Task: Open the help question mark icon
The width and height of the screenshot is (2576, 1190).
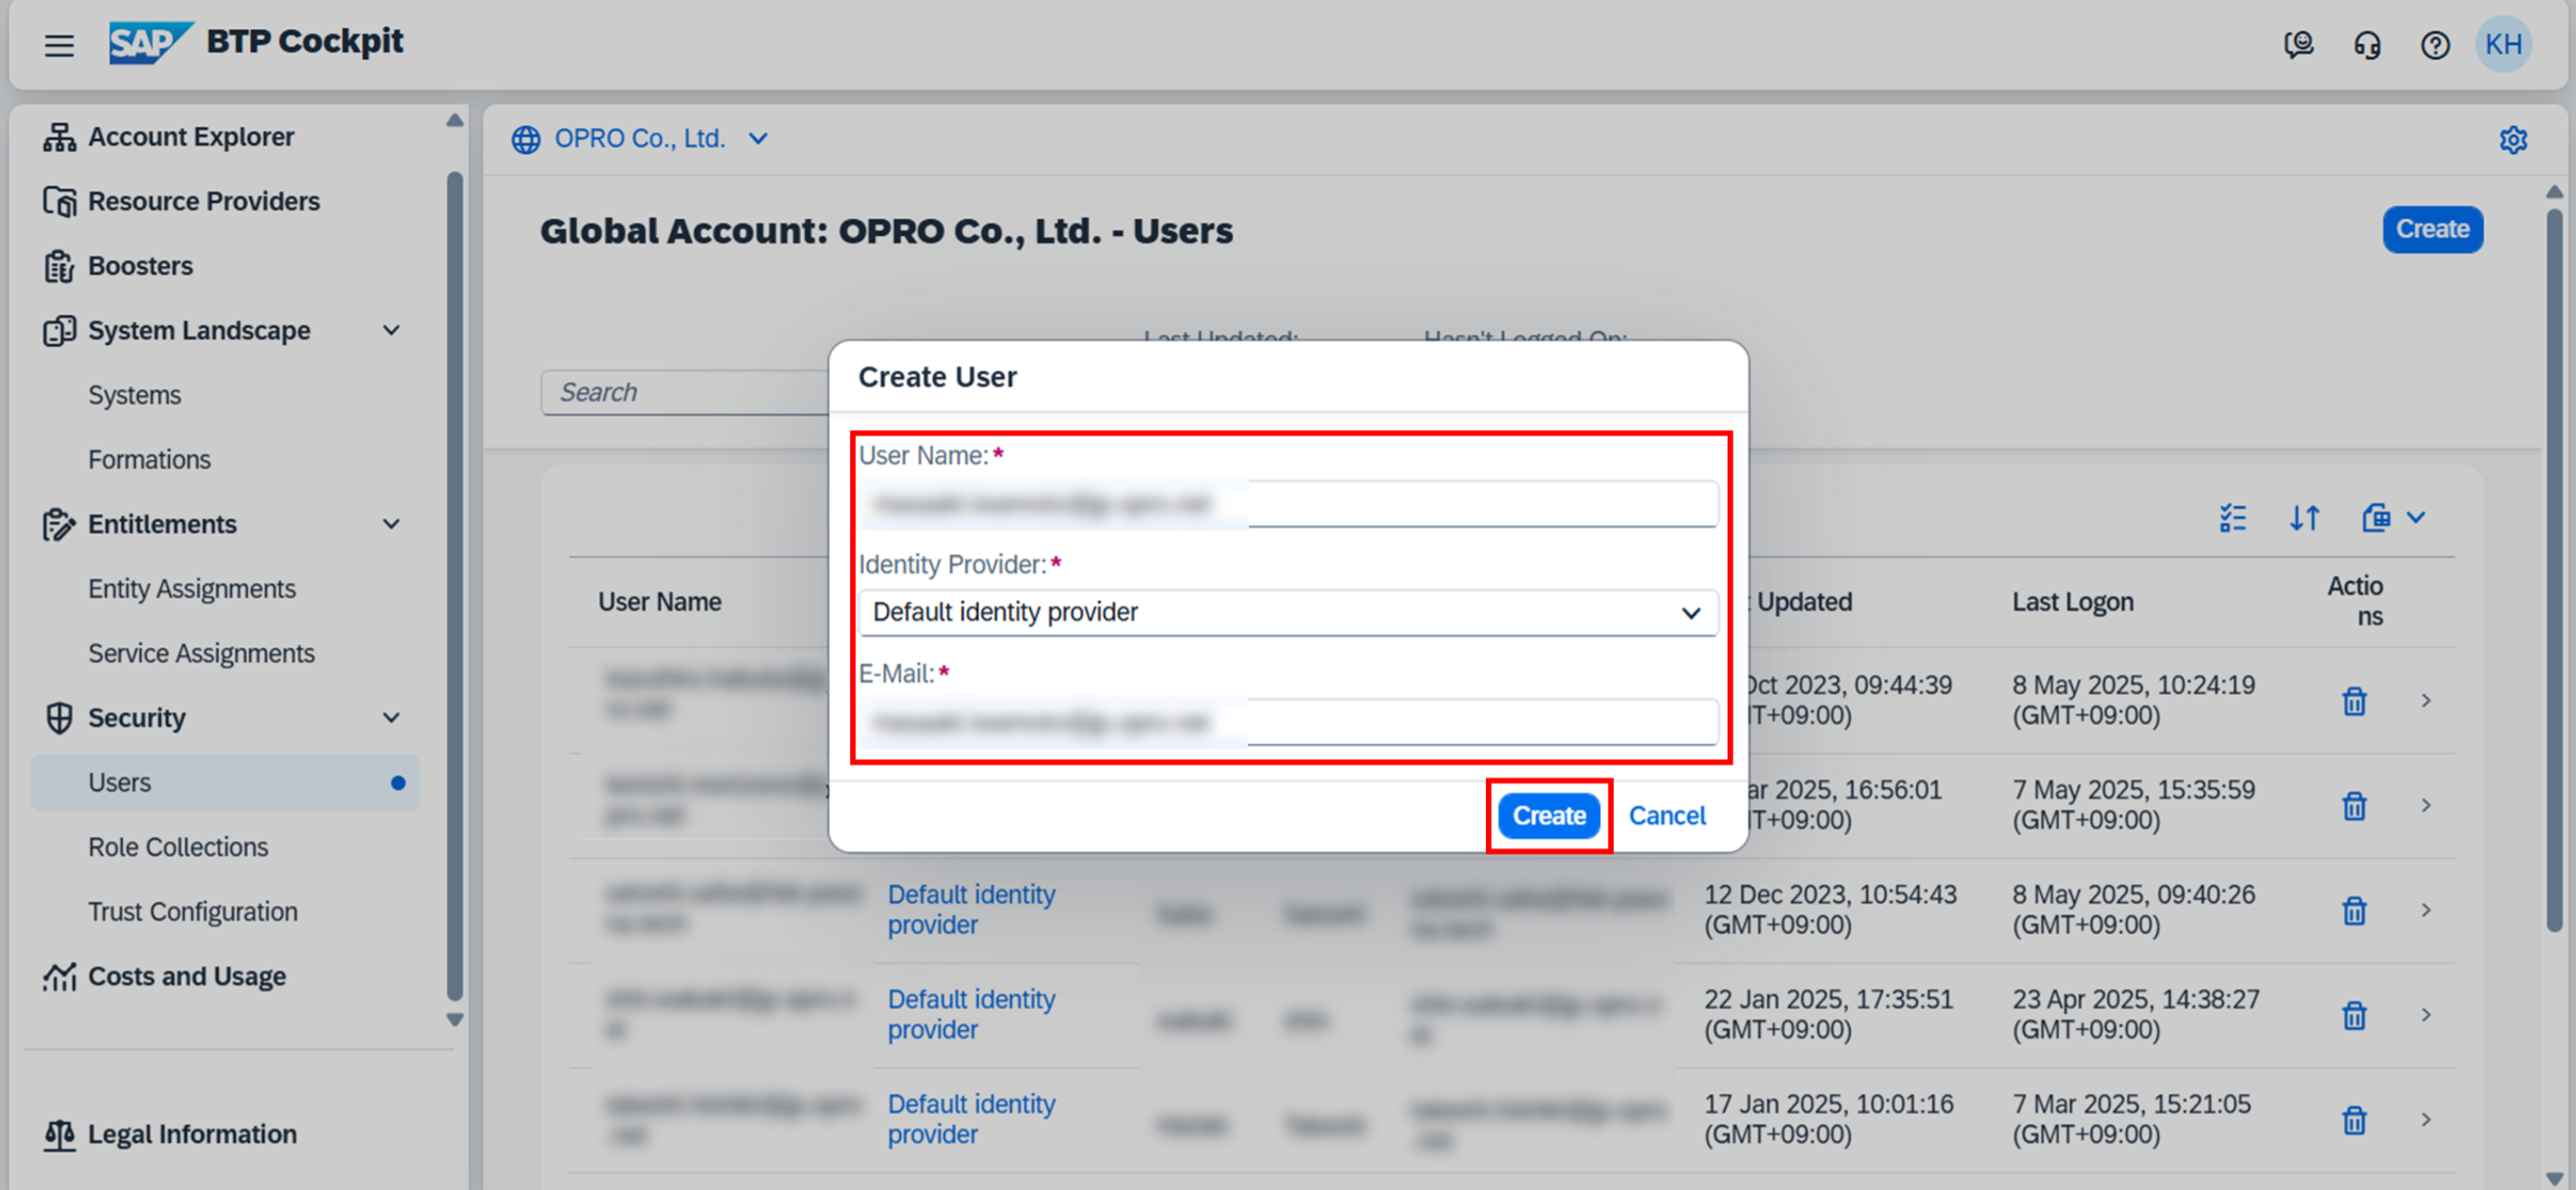Action: pos(2434,45)
